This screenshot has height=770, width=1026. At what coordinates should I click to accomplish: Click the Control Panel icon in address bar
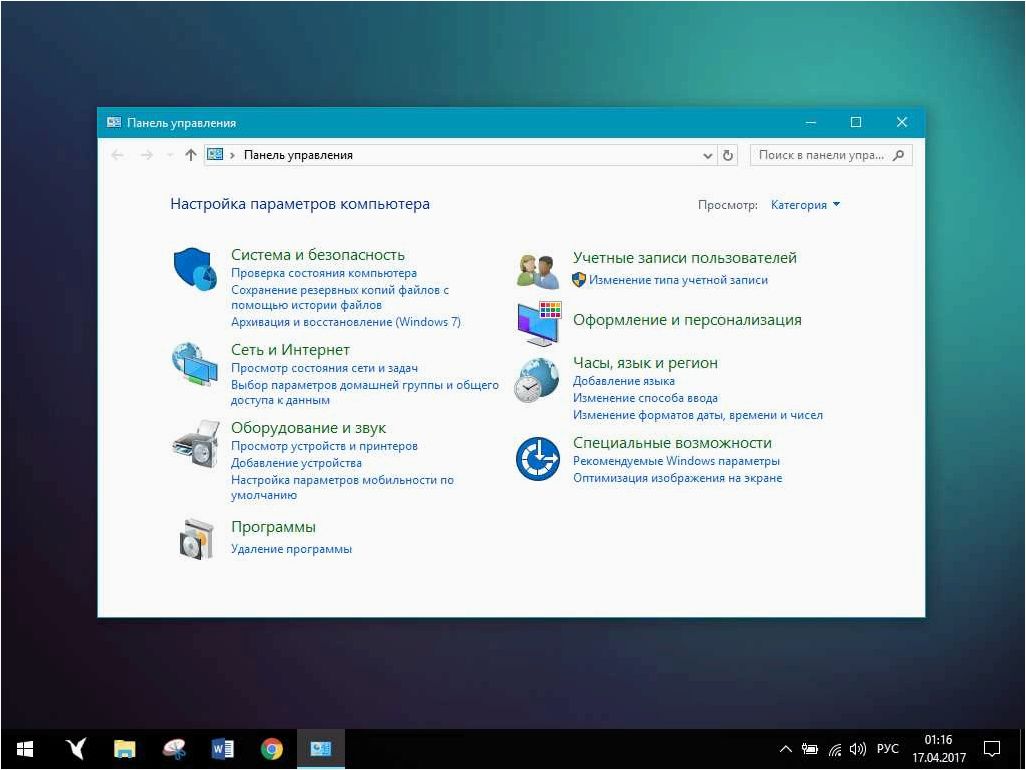[215, 154]
